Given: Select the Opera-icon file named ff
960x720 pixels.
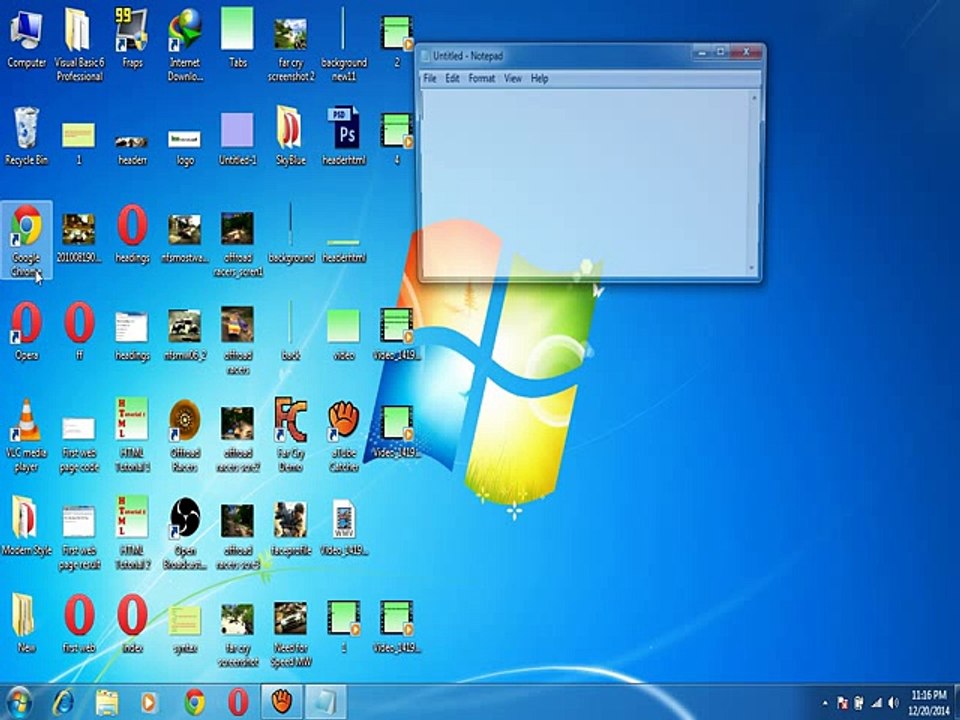Looking at the screenshot, I should coord(79,331).
